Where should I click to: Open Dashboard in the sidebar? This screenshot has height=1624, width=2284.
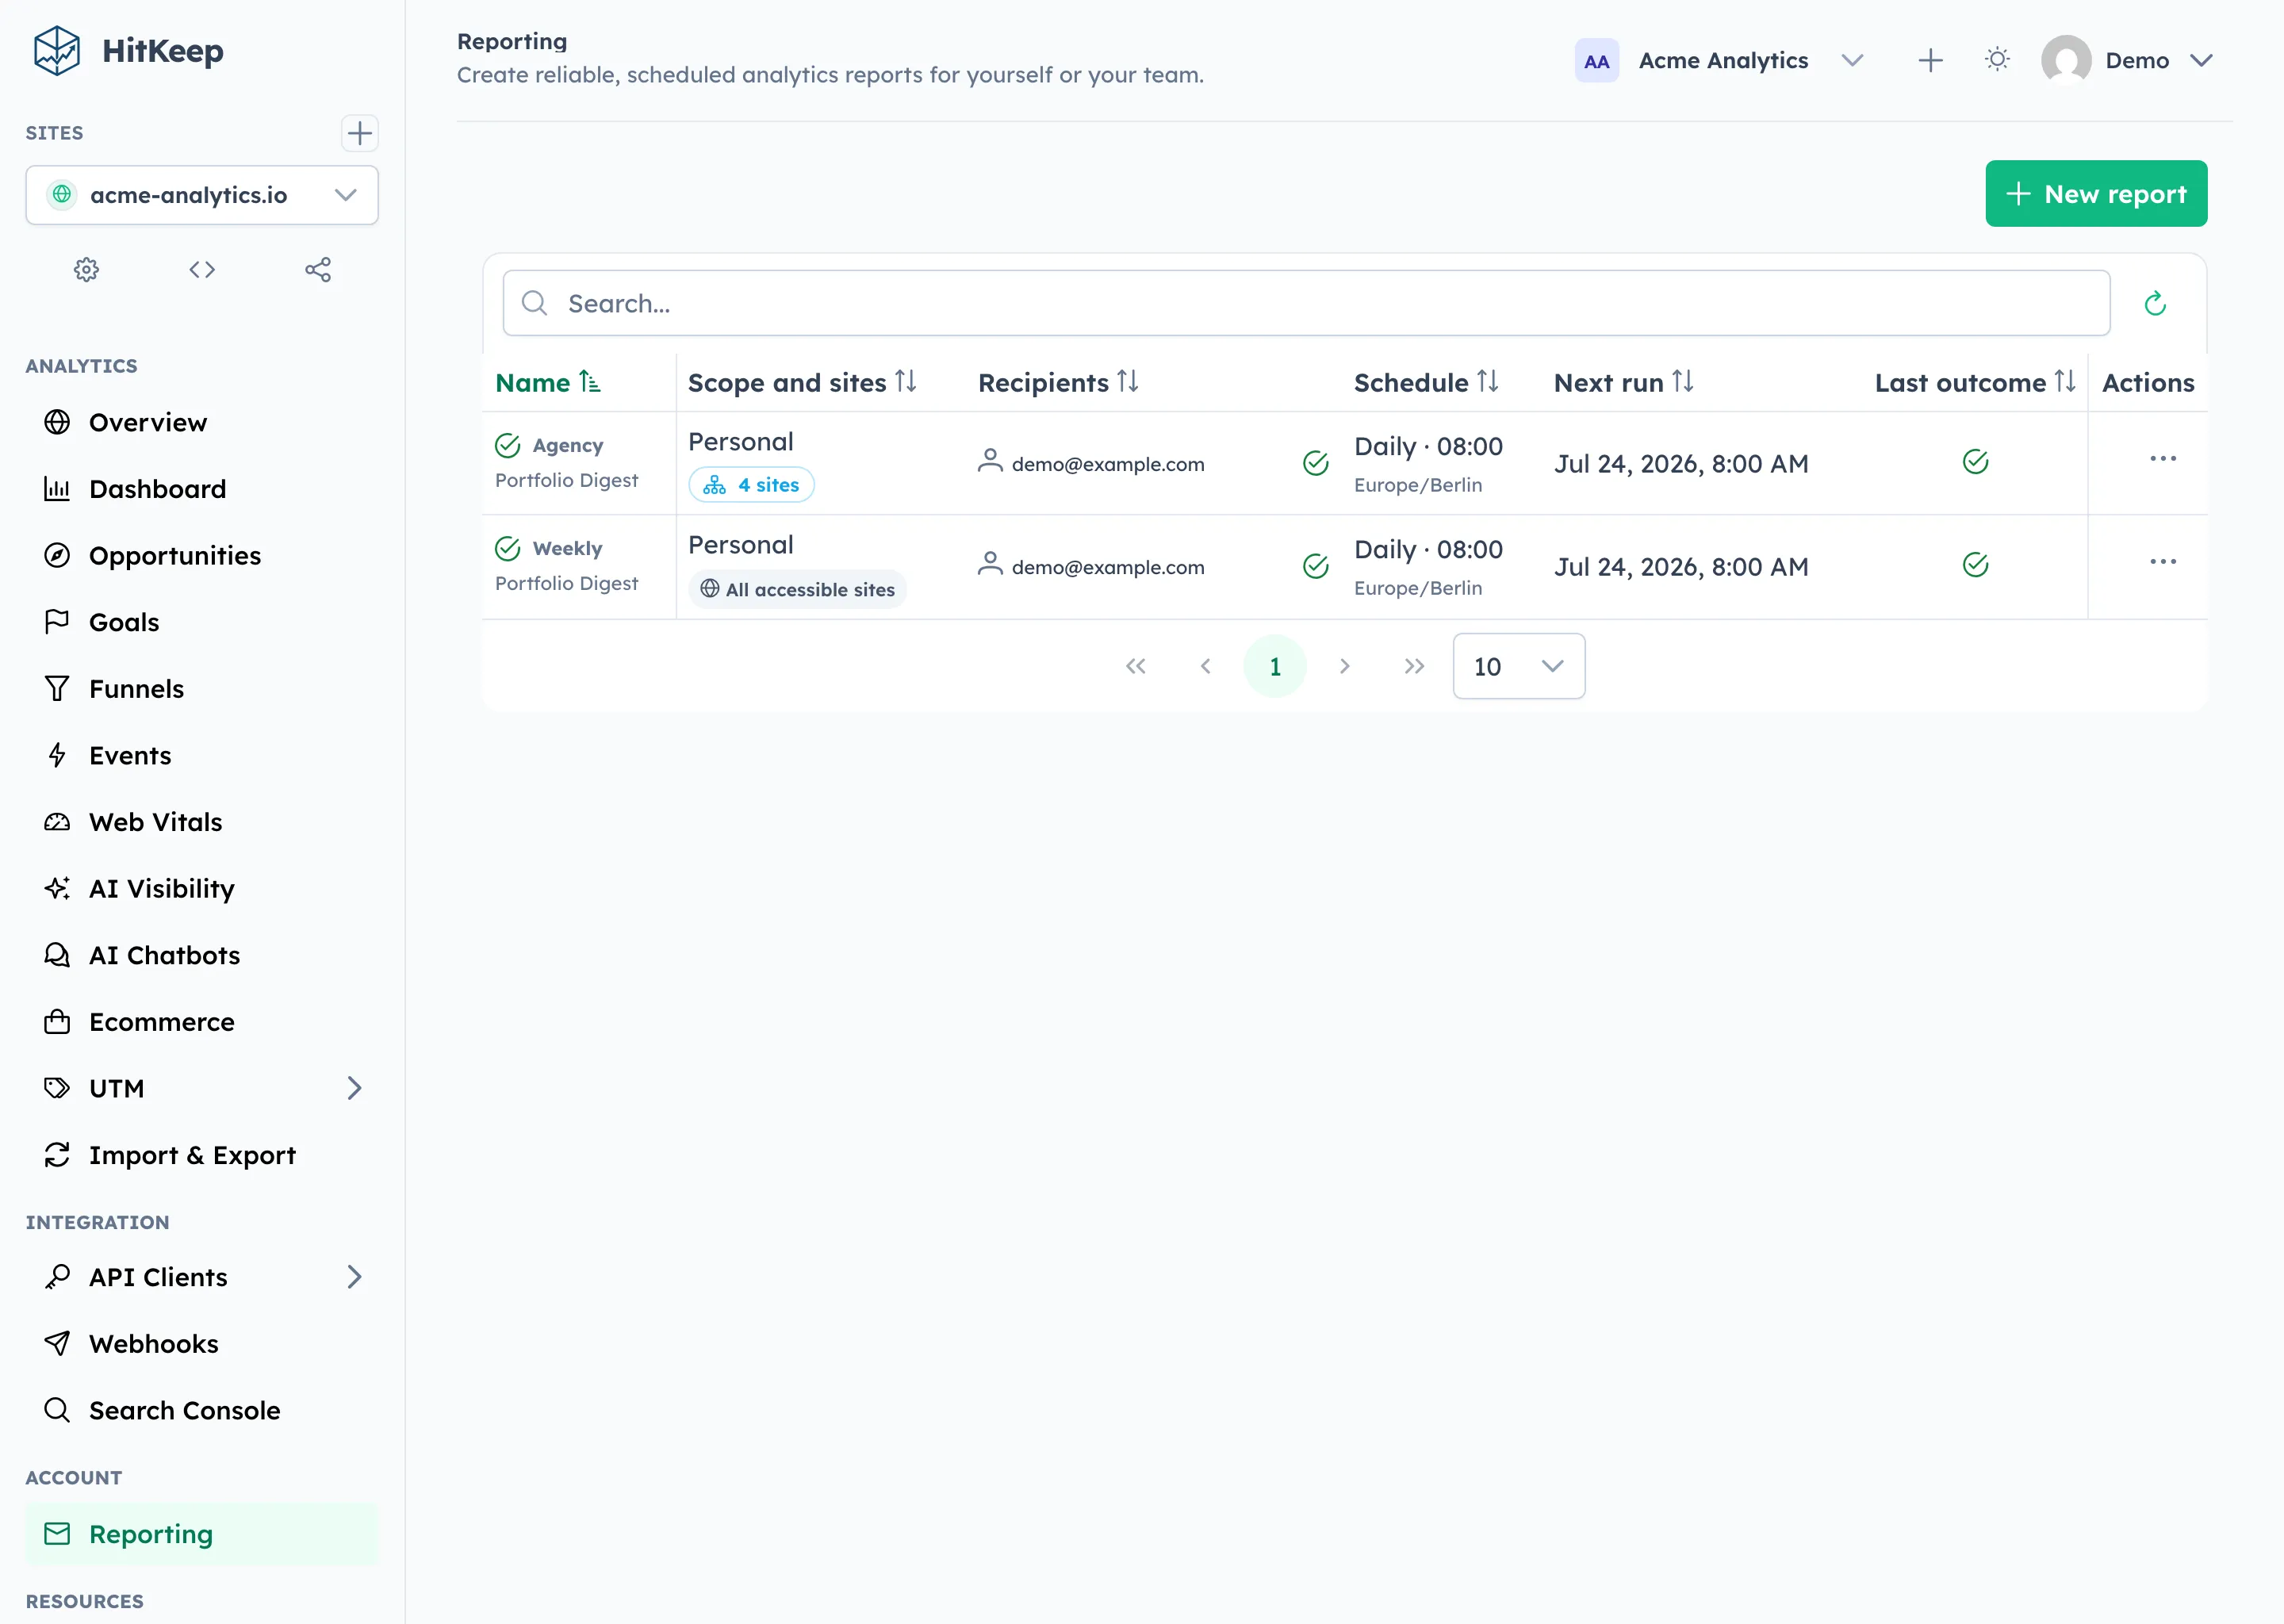click(202, 489)
